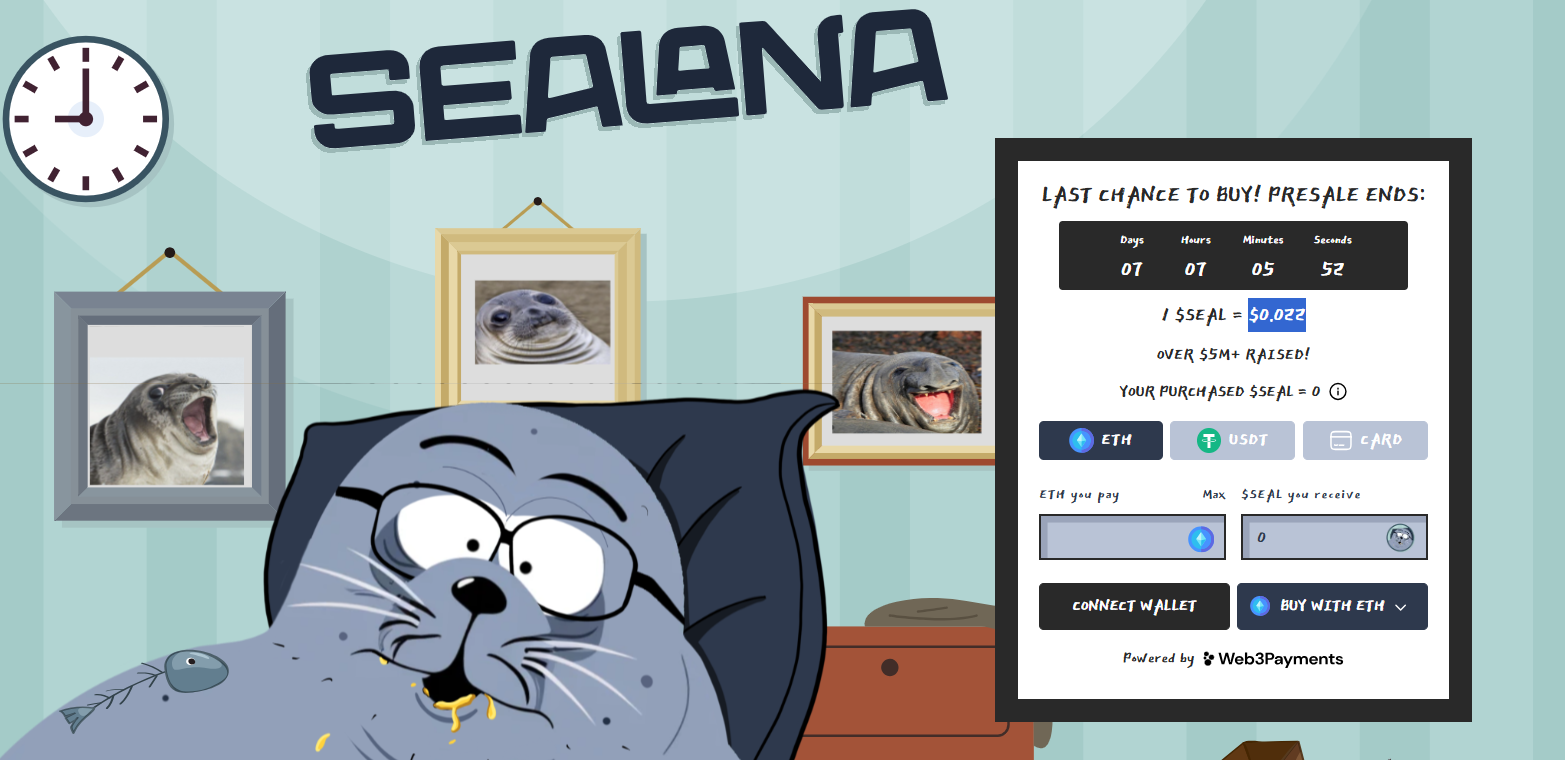Click Max above the ETH field
Screen dimensions: 1565x760
click(1214, 495)
